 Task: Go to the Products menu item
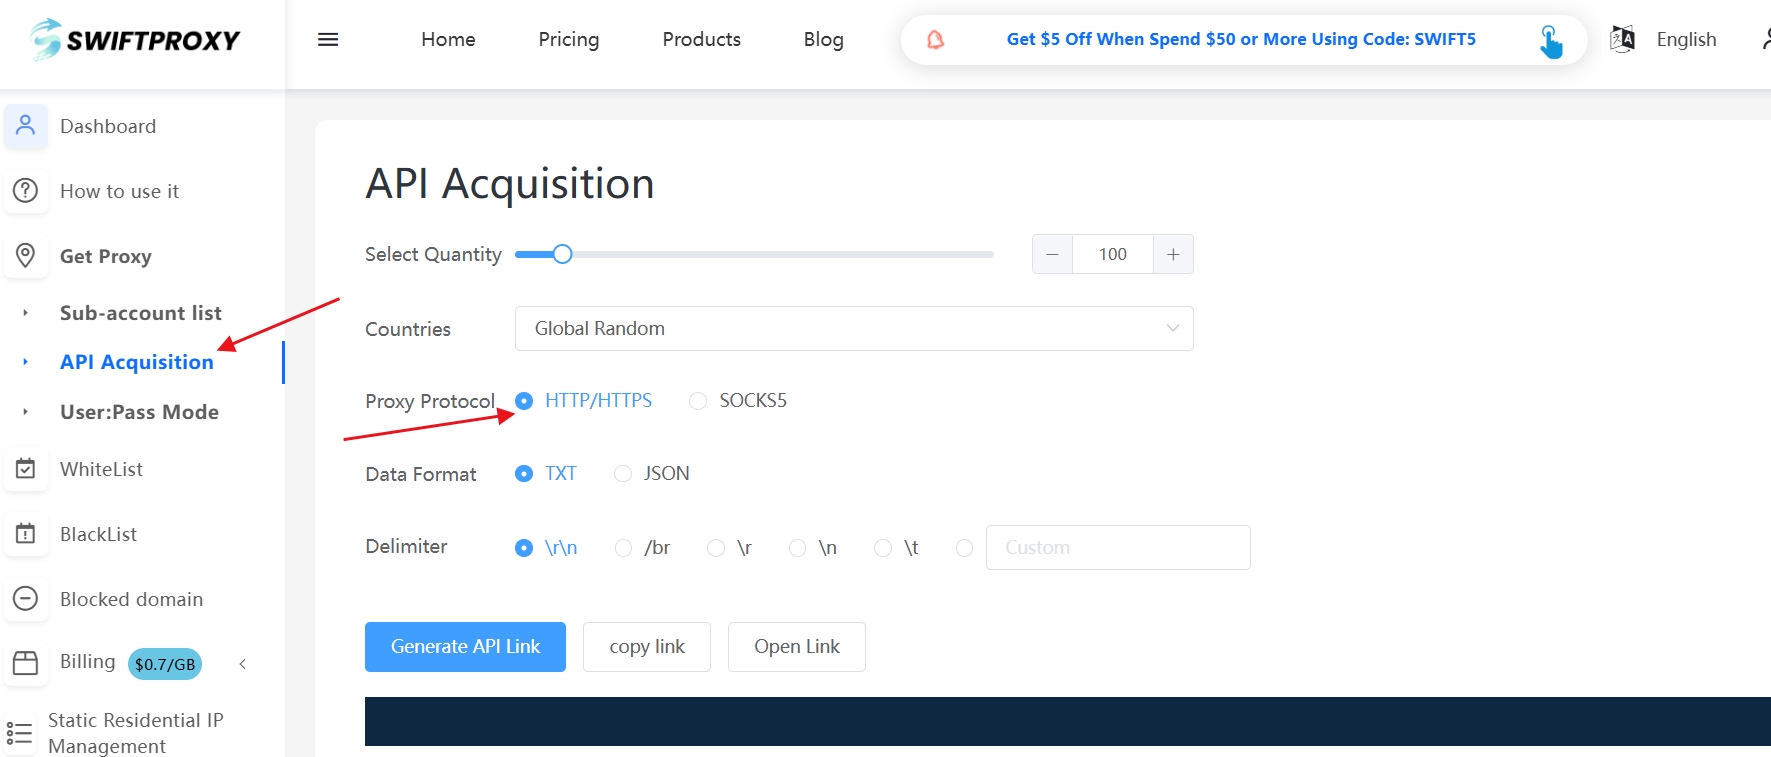coord(701,40)
